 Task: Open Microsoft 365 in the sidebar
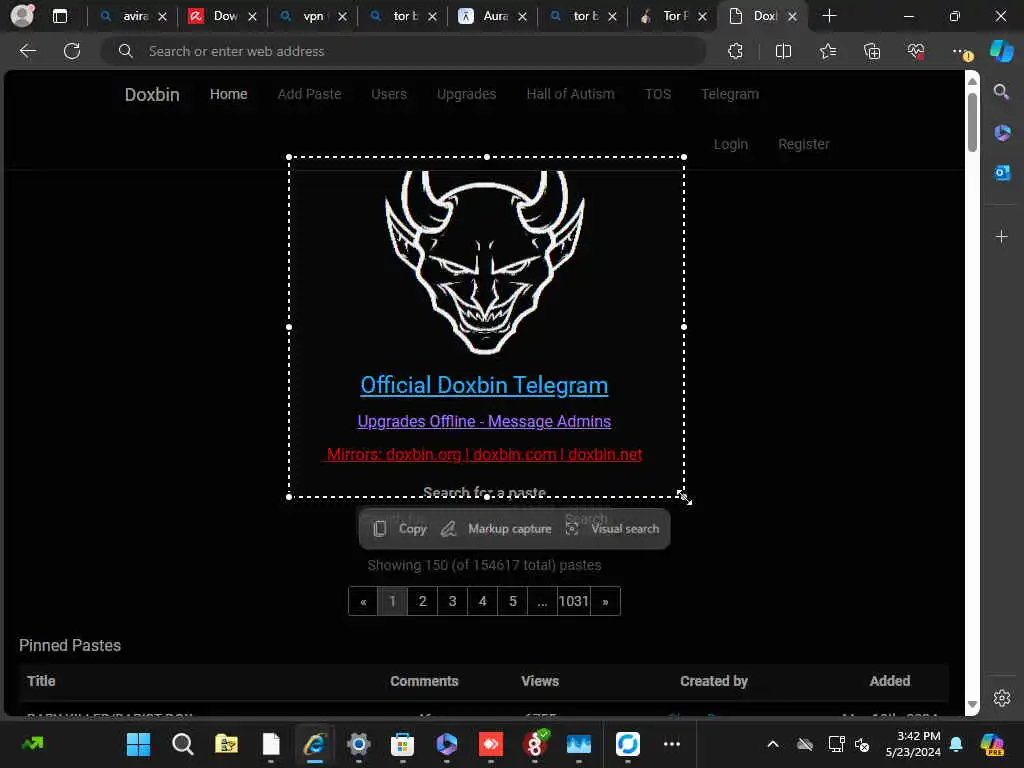click(x=1002, y=133)
